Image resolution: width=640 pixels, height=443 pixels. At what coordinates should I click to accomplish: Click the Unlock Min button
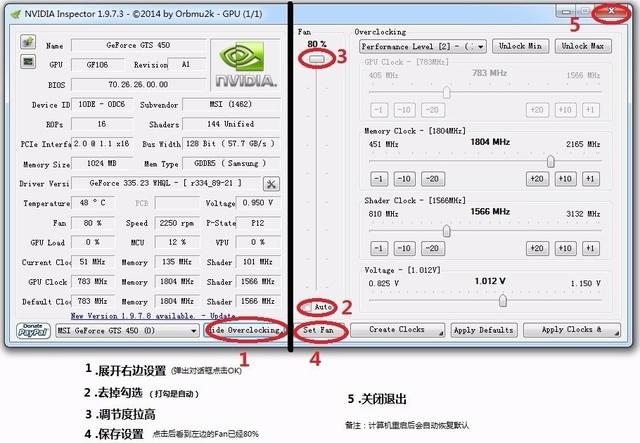[520, 46]
